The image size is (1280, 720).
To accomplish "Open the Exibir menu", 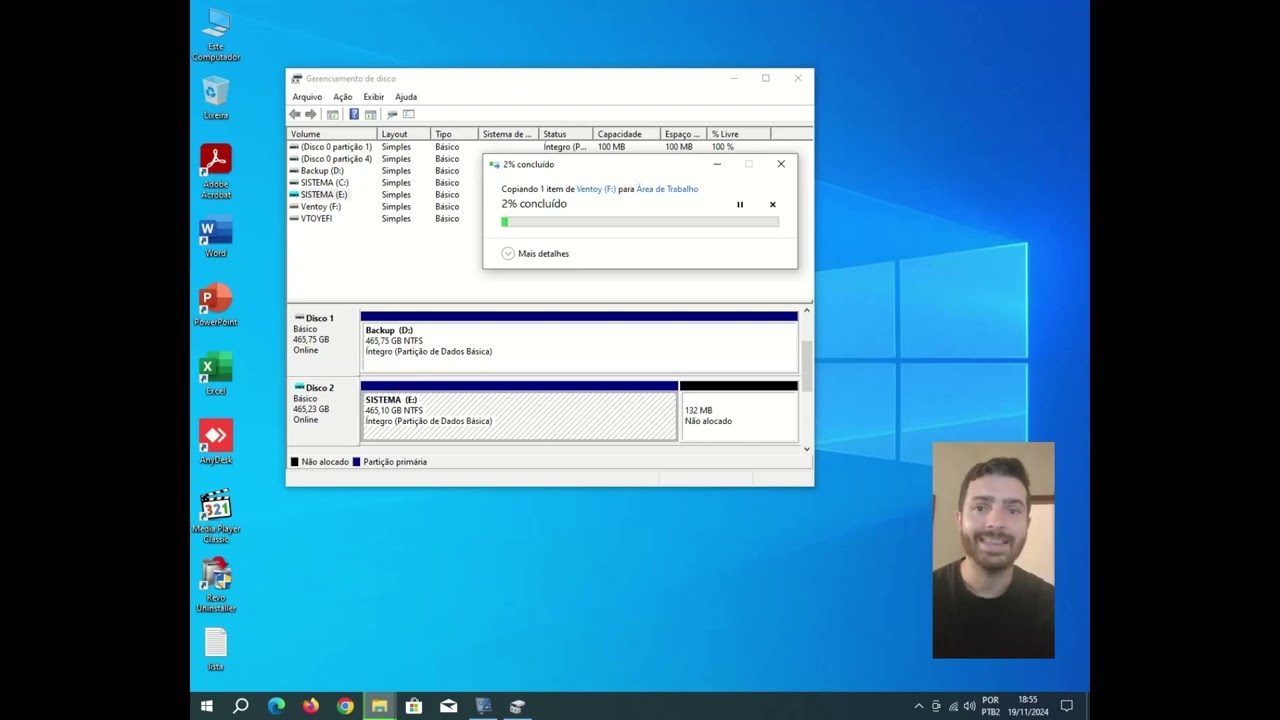I will click(373, 97).
